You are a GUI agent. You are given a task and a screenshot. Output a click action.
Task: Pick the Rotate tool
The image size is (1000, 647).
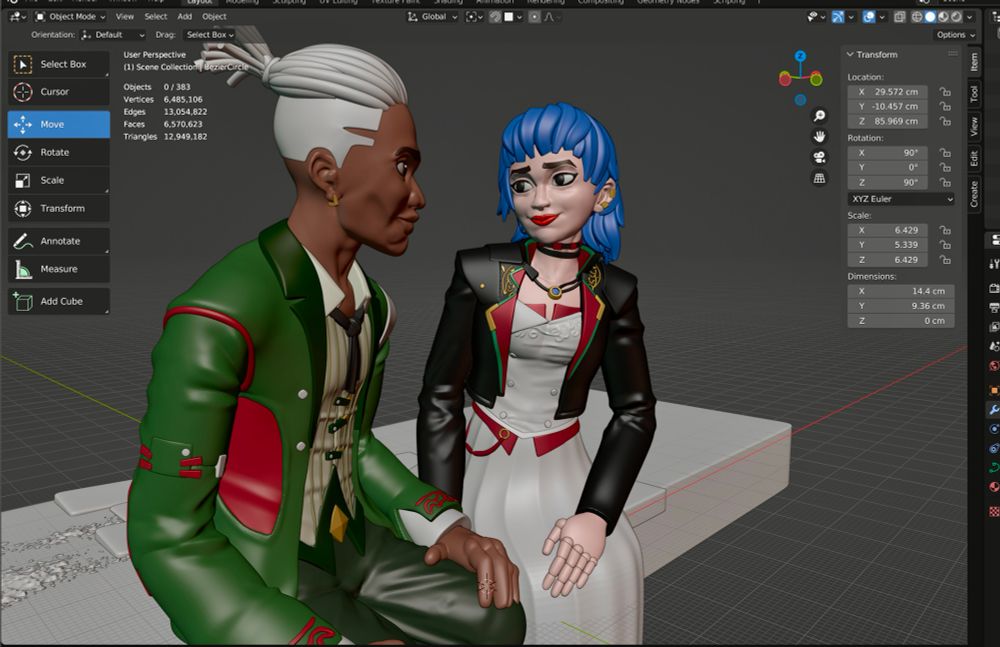click(x=59, y=152)
